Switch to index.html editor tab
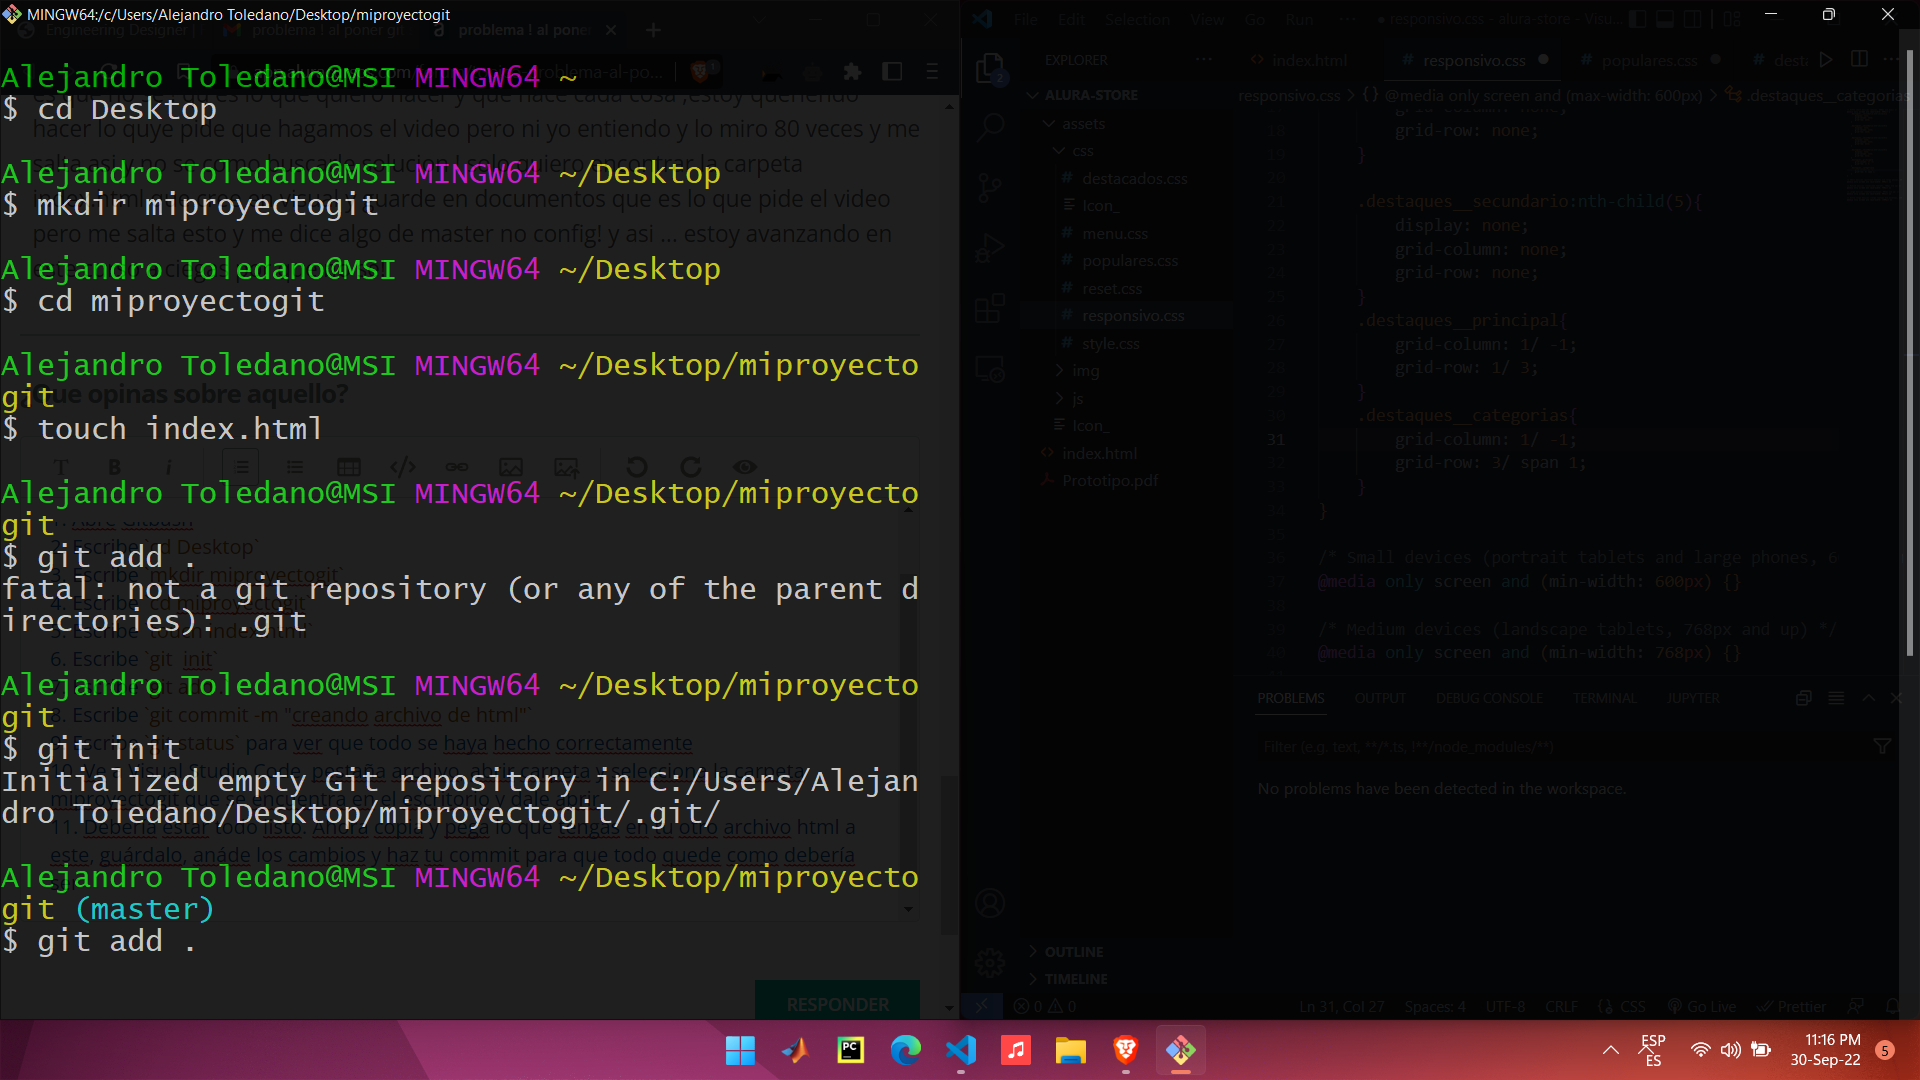The image size is (1920, 1080). coord(1308,60)
